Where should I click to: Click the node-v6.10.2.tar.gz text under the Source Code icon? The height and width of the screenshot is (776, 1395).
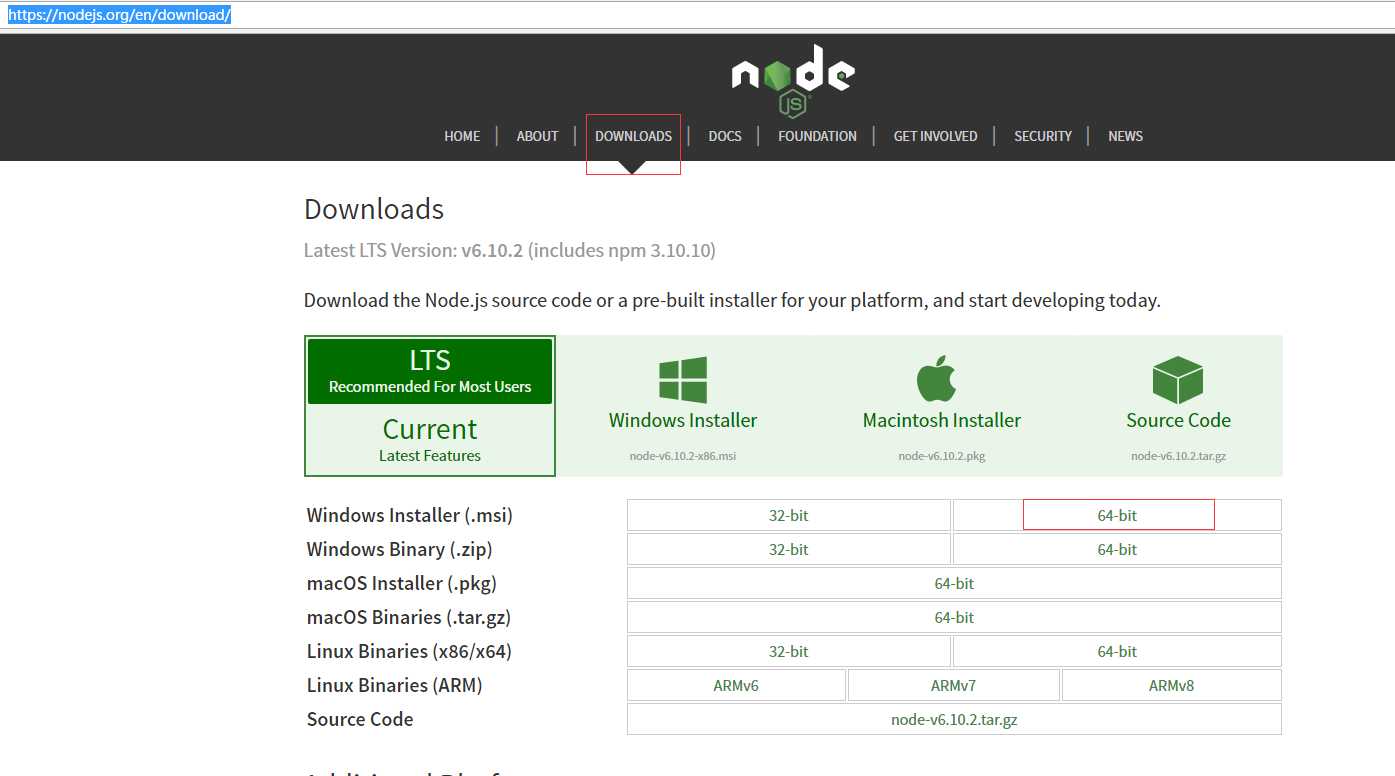[x=1178, y=456]
